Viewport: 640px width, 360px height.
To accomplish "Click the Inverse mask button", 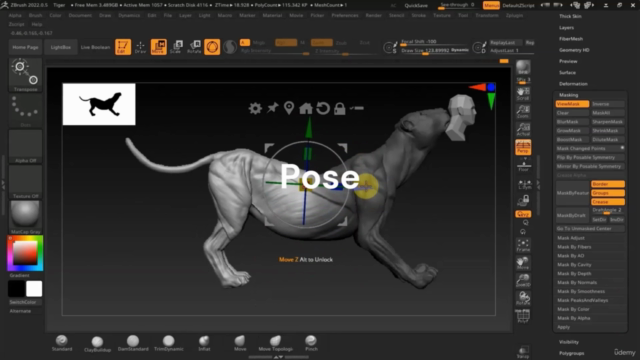I will point(607,104).
